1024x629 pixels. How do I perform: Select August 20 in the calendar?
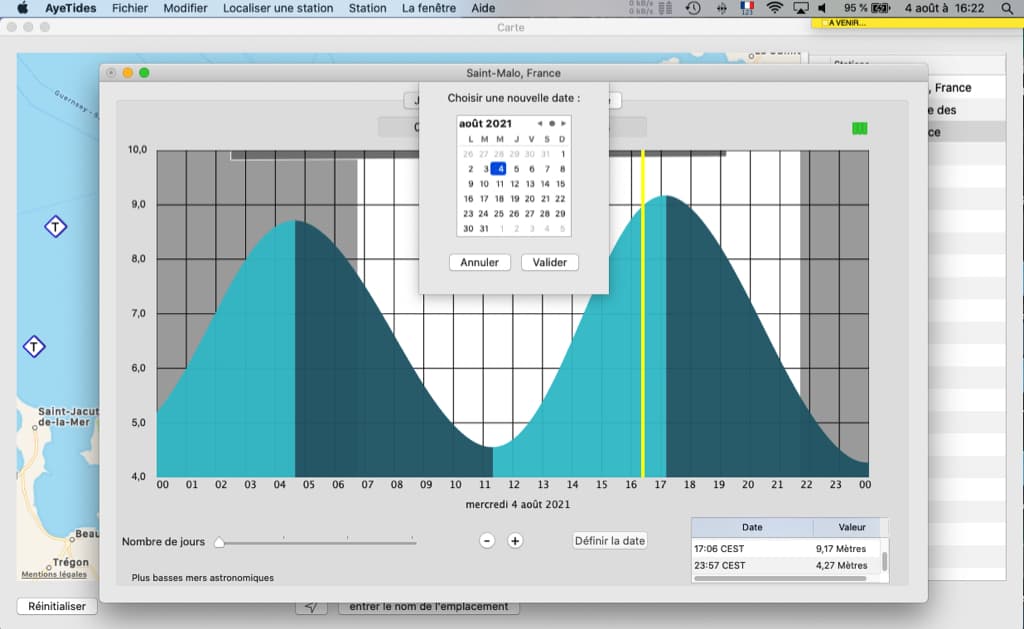pos(530,199)
